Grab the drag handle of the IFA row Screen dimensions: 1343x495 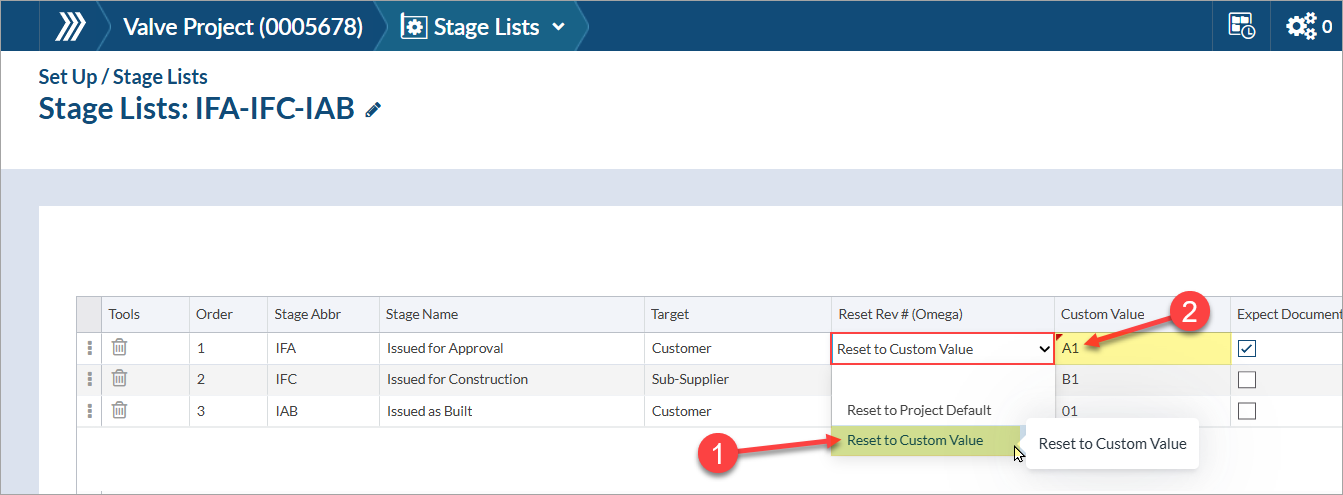point(90,348)
